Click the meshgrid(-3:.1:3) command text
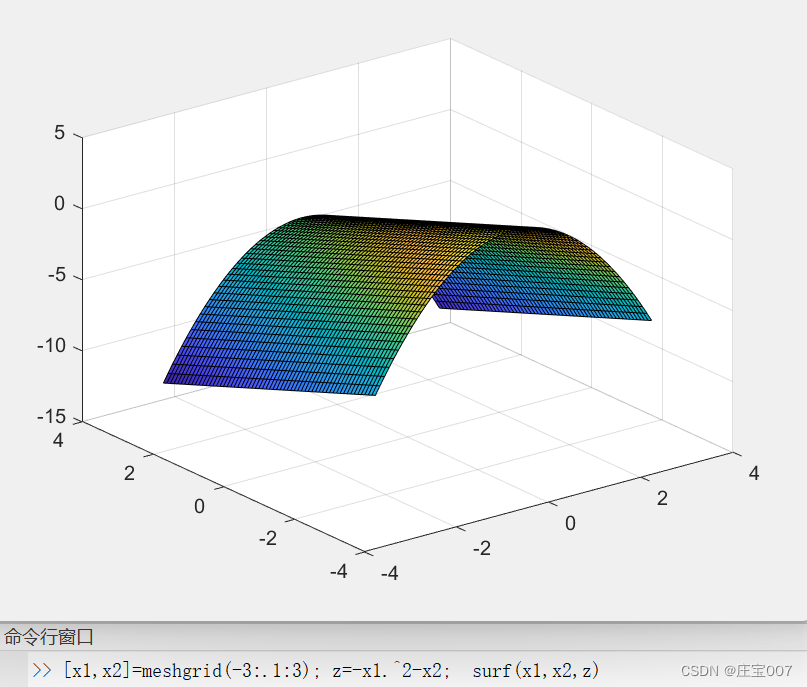Image resolution: width=807 pixels, height=687 pixels. click(x=230, y=670)
